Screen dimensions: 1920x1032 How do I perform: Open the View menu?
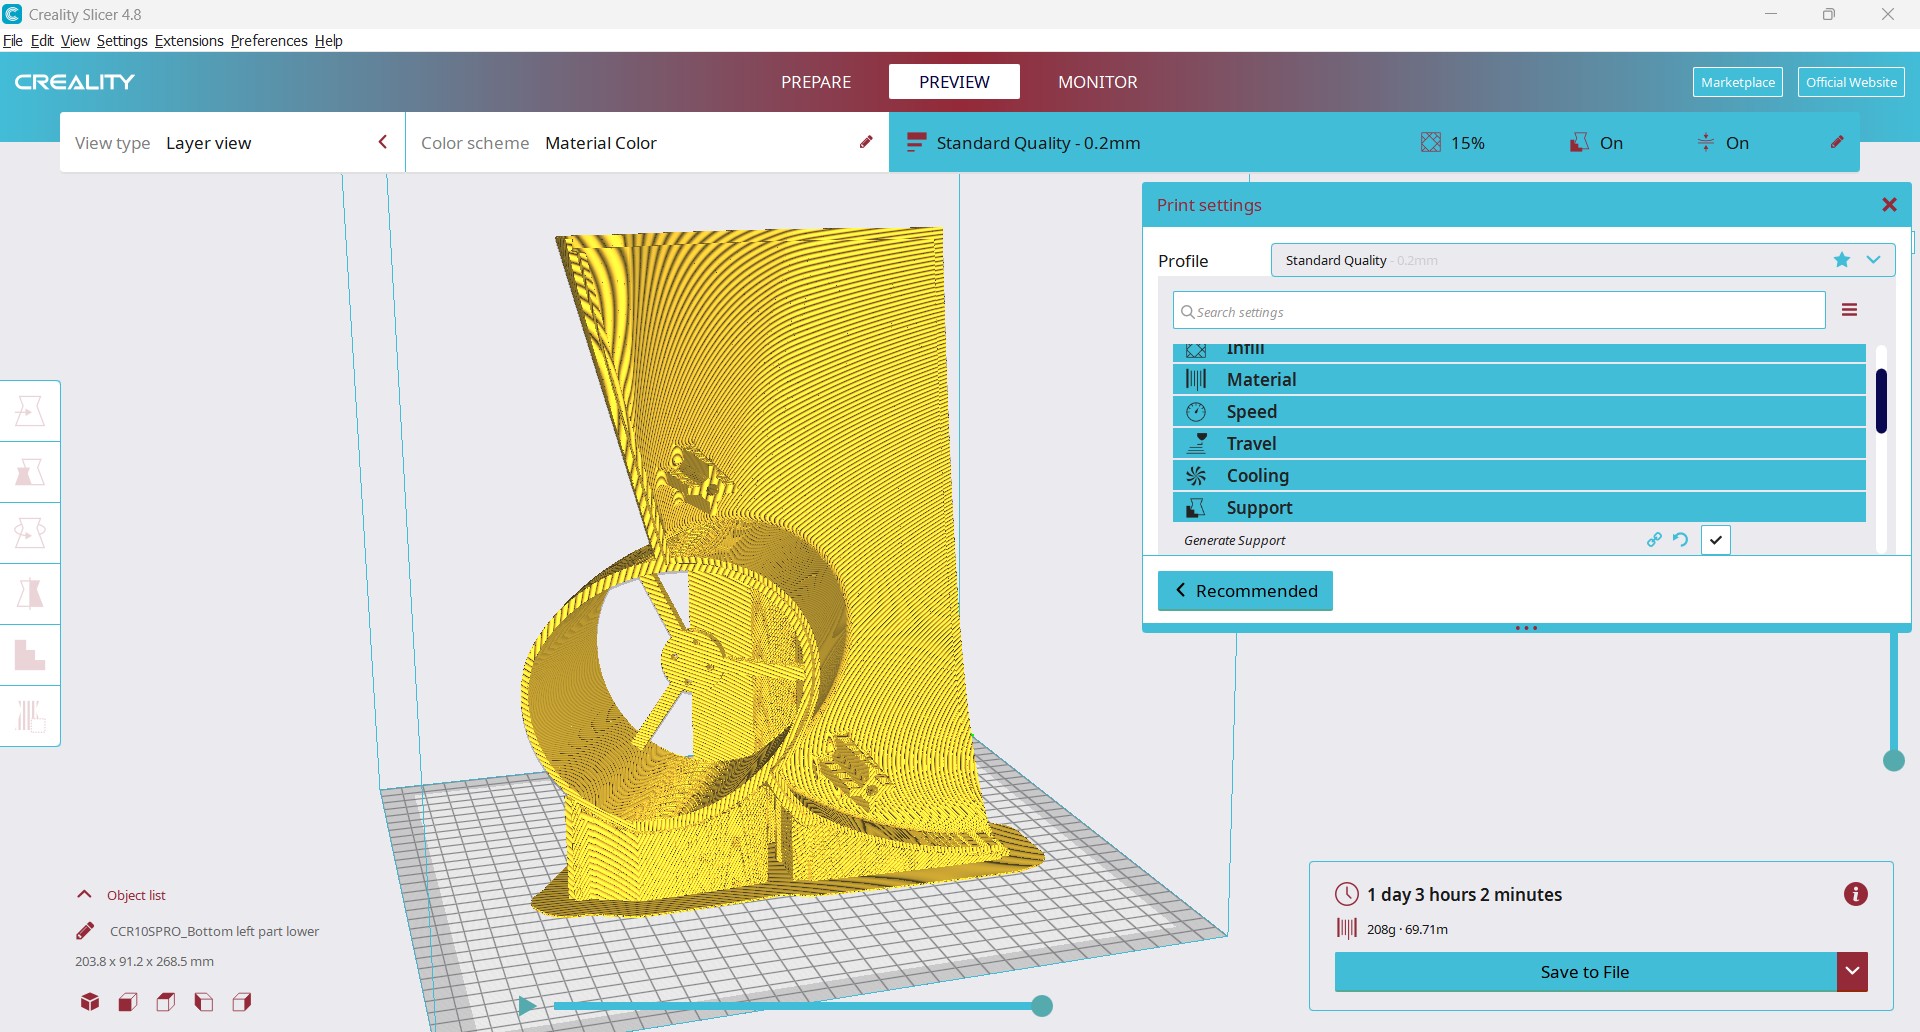tap(75, 41)
